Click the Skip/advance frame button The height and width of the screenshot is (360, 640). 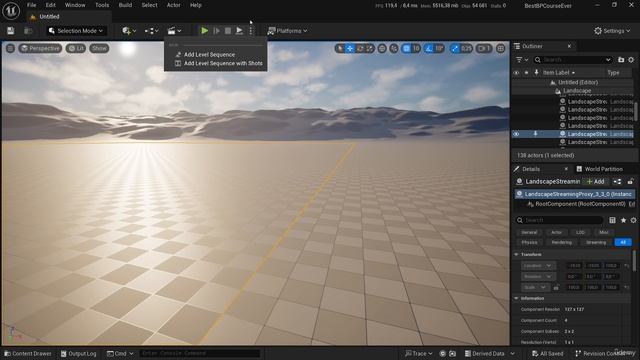216,31
